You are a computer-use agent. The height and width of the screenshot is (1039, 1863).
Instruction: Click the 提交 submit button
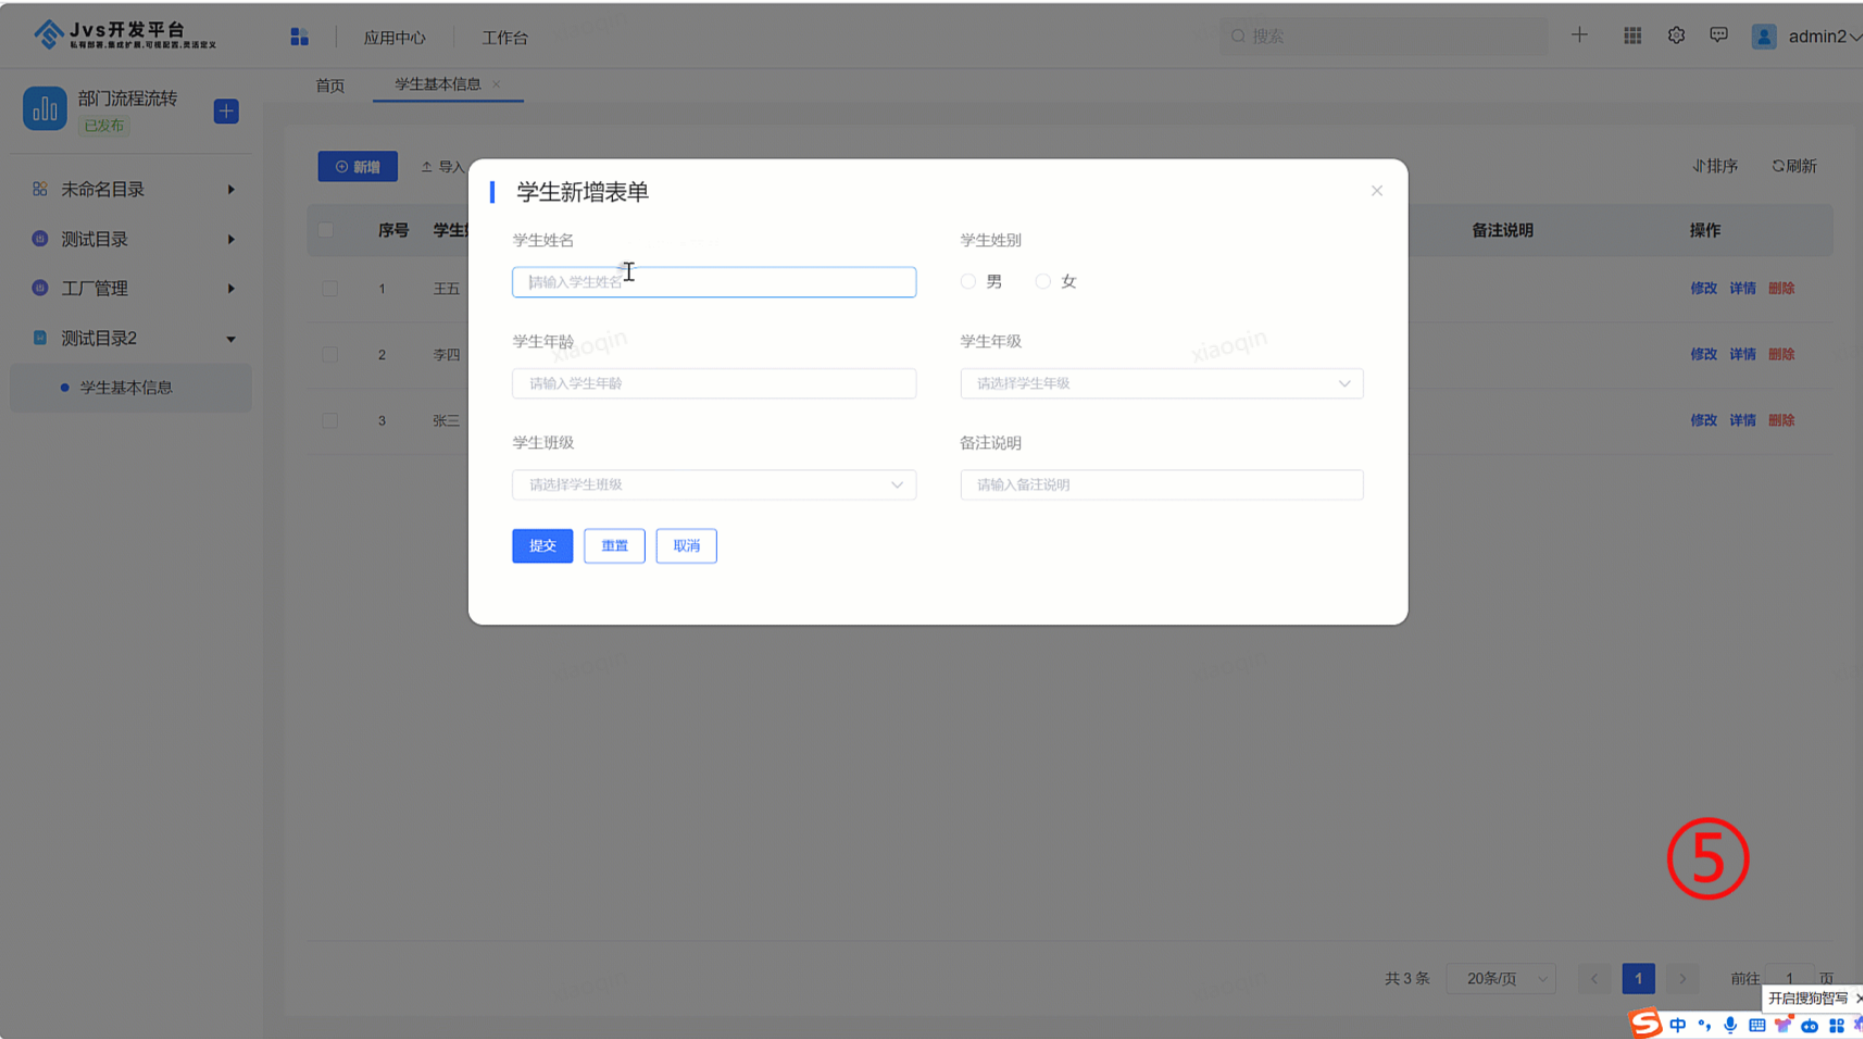(x=542, y=545)
